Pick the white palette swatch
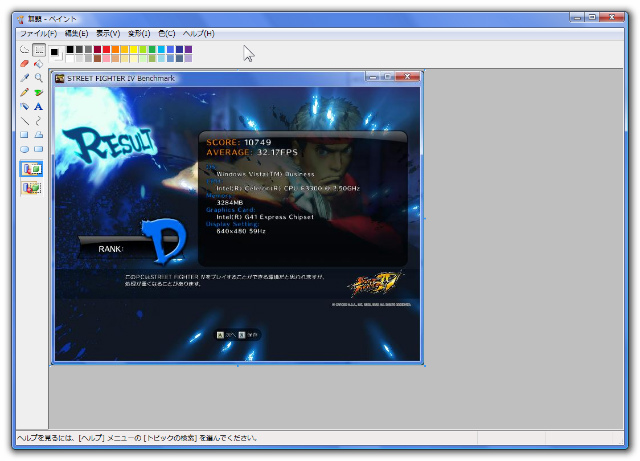640x461 pixels. [70, 58]
